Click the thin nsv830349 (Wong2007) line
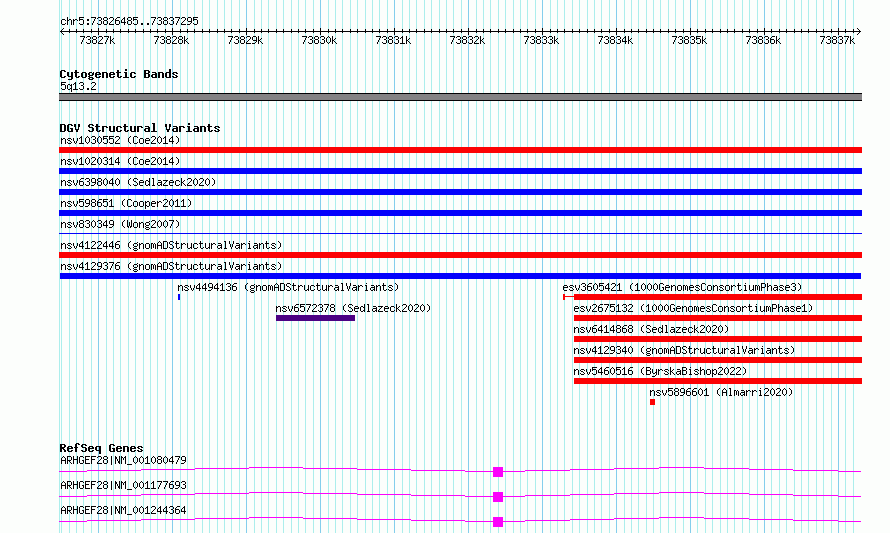This screenshot has width=890, height=533. pyautogui.click(x=460, y=233)
